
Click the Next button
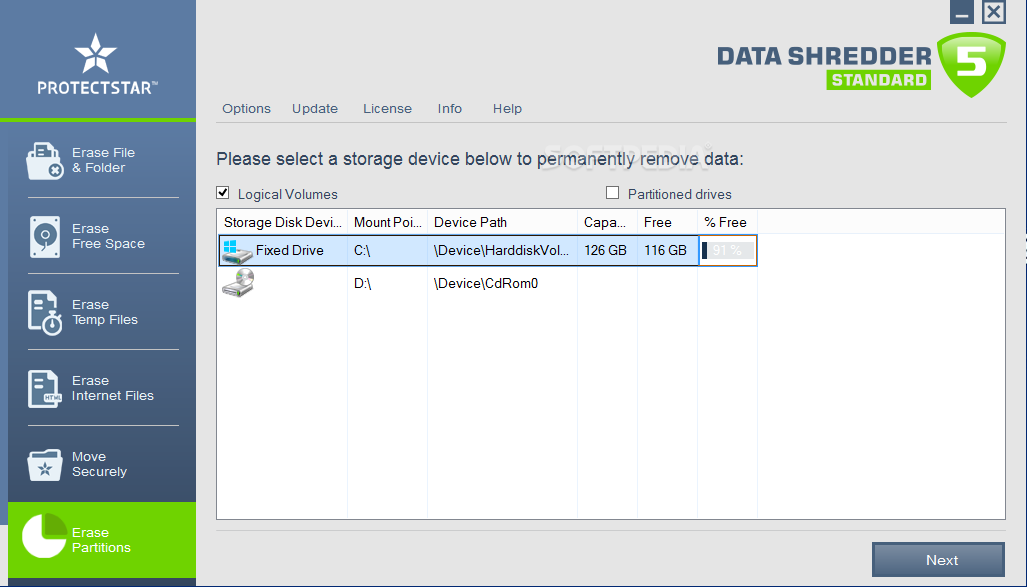coord(939,560)
